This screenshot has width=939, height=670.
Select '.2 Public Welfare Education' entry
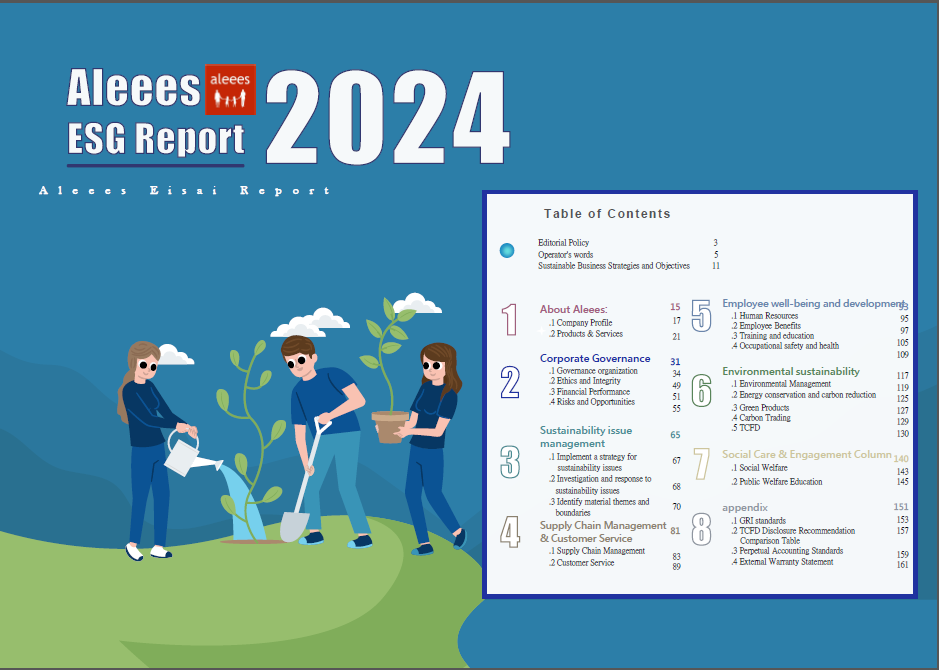[777, 481]
